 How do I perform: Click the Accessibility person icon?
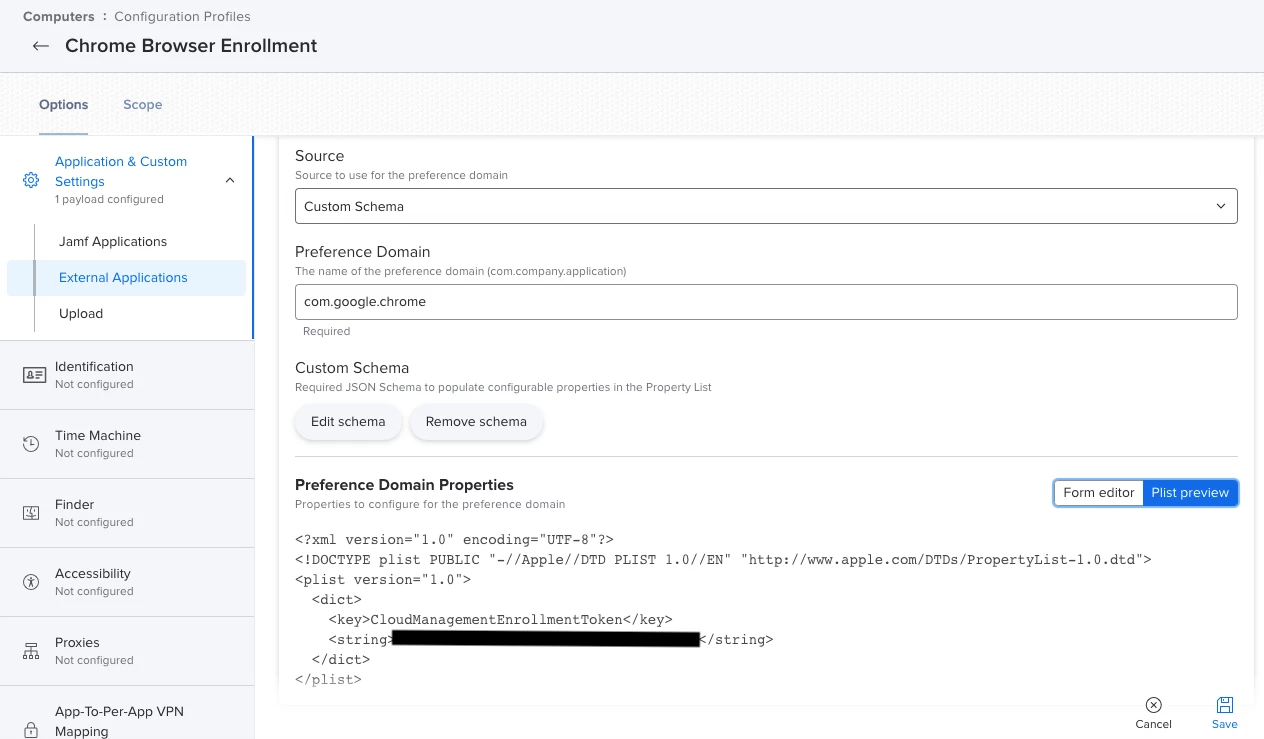click(31, 582)
